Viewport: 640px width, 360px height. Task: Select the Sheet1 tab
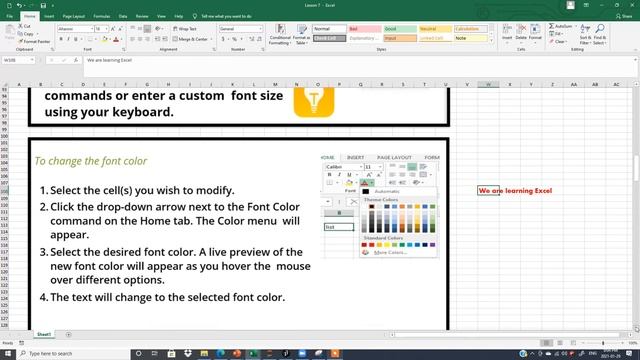[x=44, y=334]
